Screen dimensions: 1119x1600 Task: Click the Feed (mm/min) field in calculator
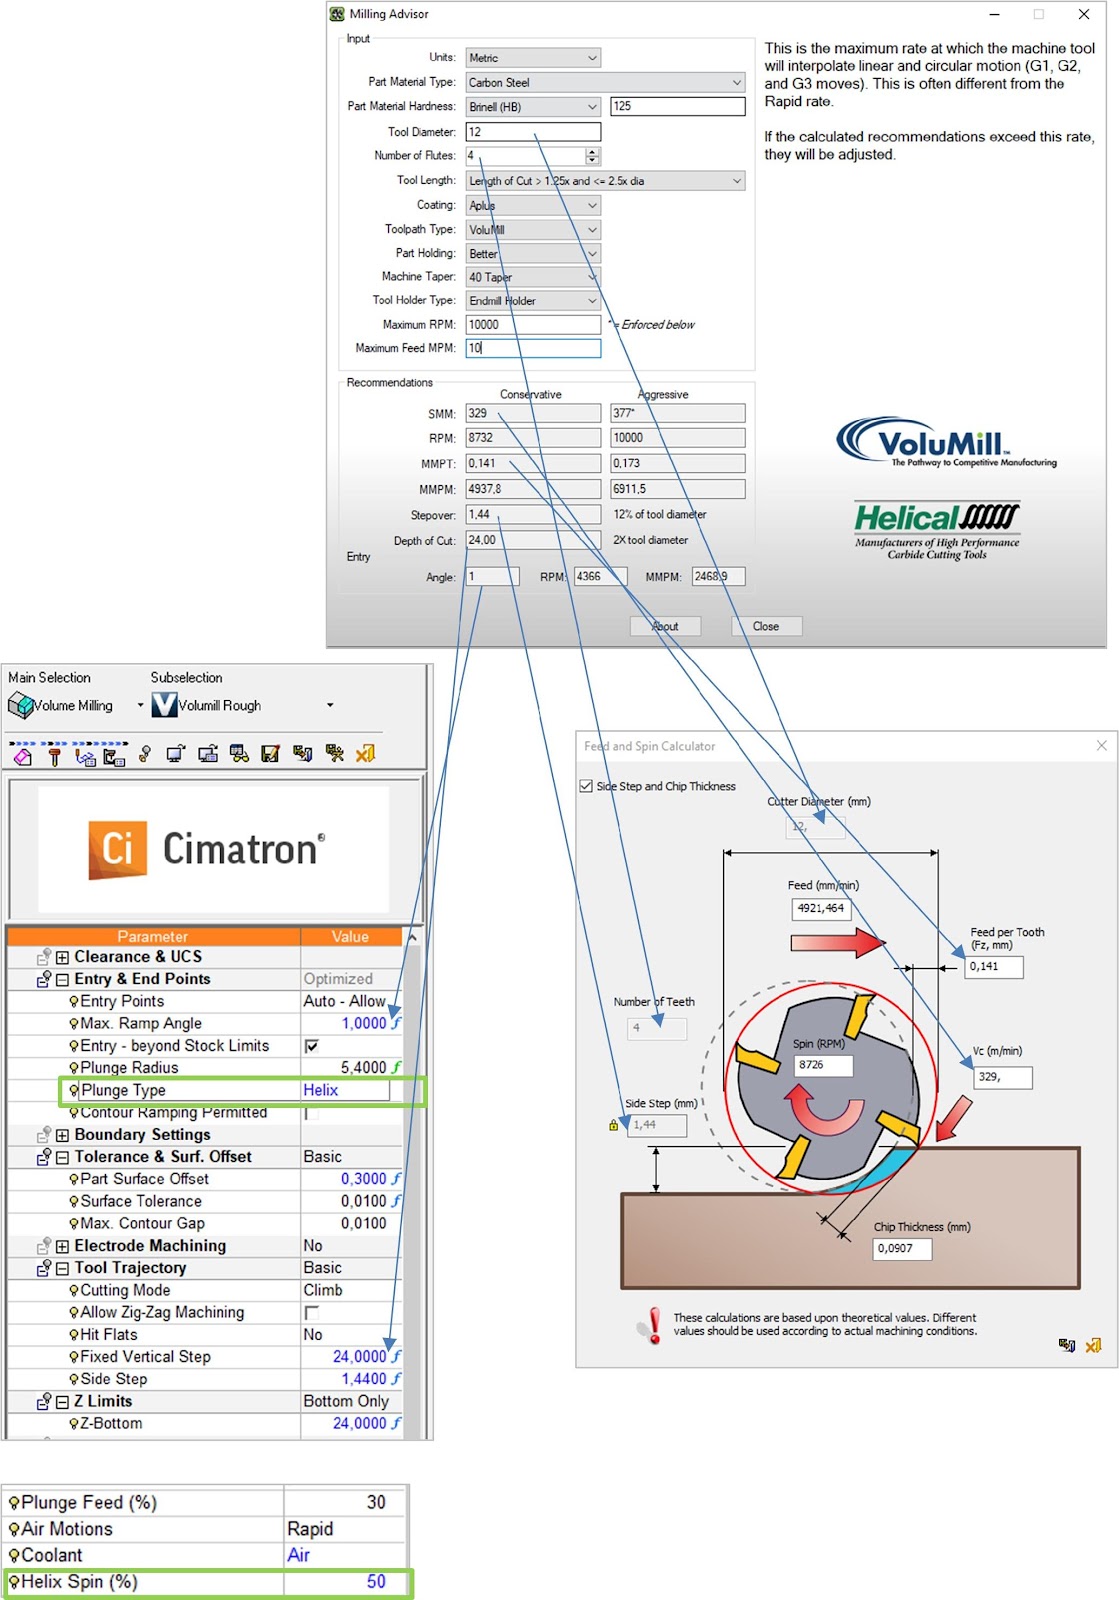click(820, 908)
